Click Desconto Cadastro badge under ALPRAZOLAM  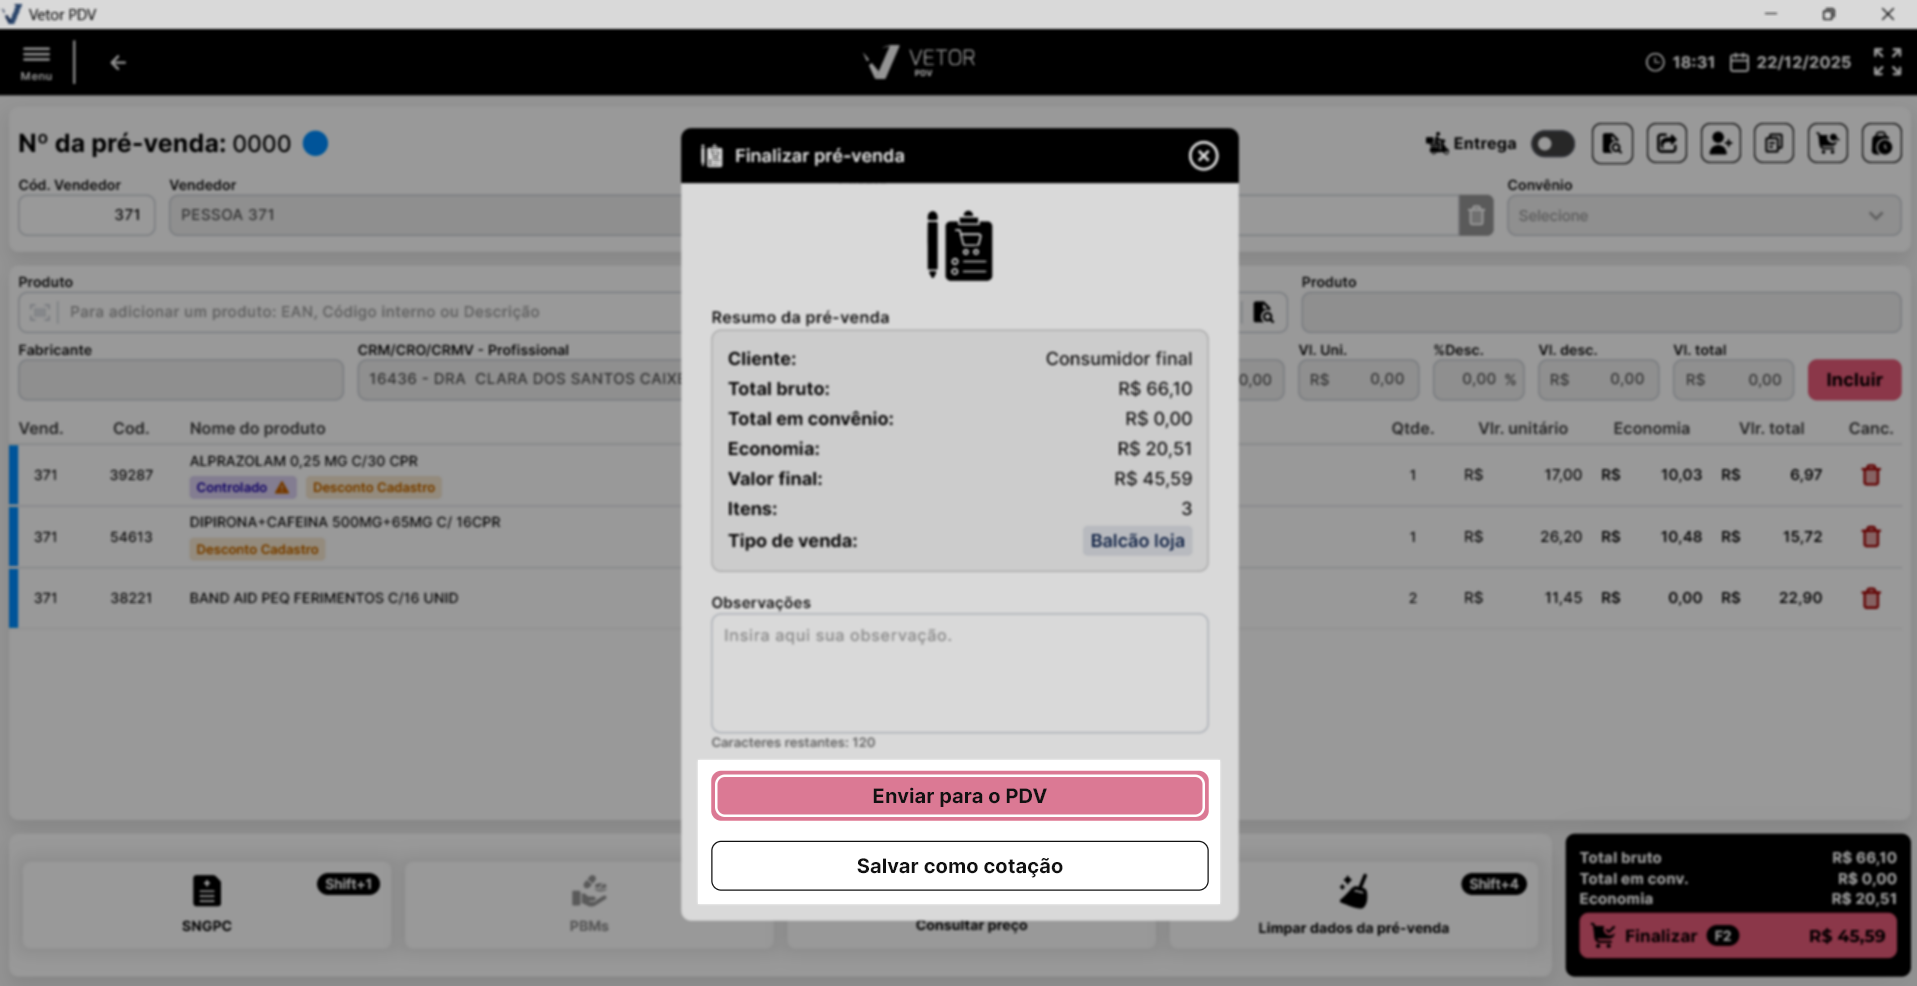tap(374, 488)
